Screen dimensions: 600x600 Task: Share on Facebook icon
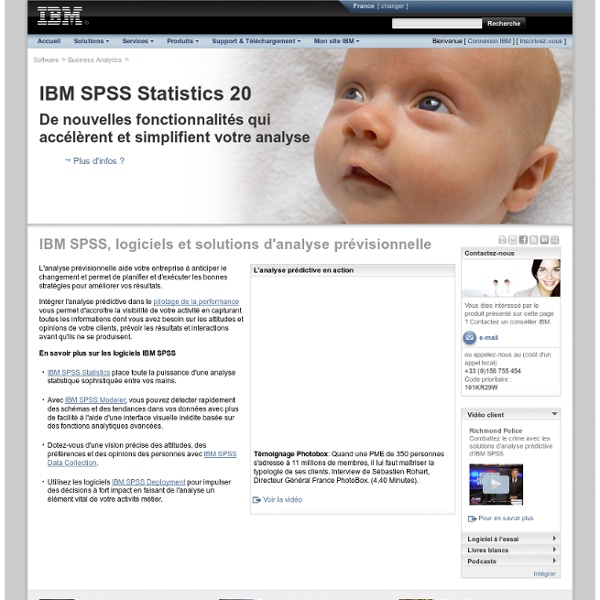click(x=523, y=240)
